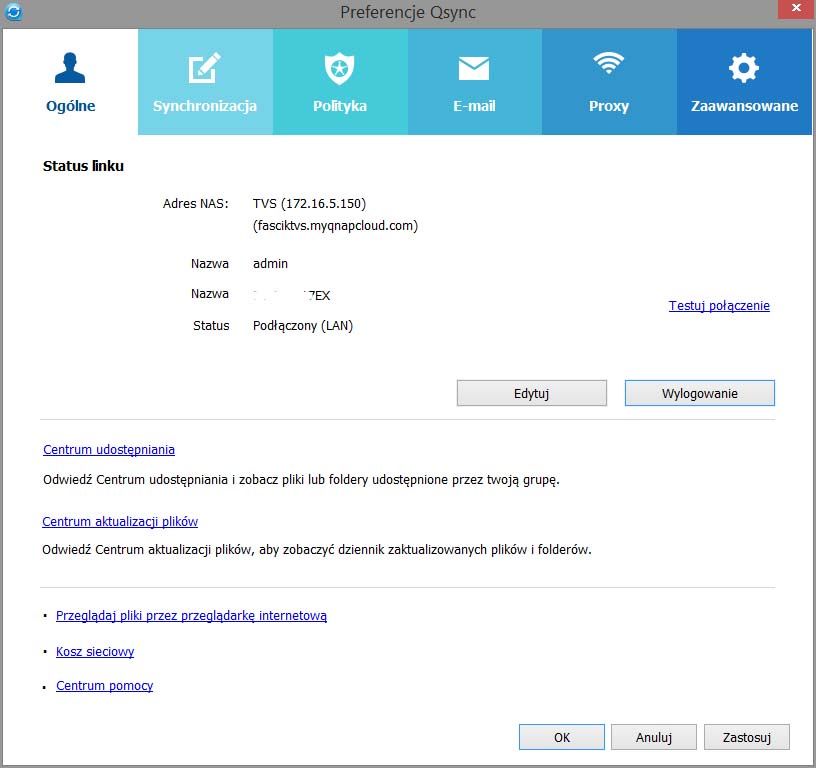The width and height of the screenshot is (816, 768).
Task: Open the Synchronizacja tab label
Action: pos(205,106)
